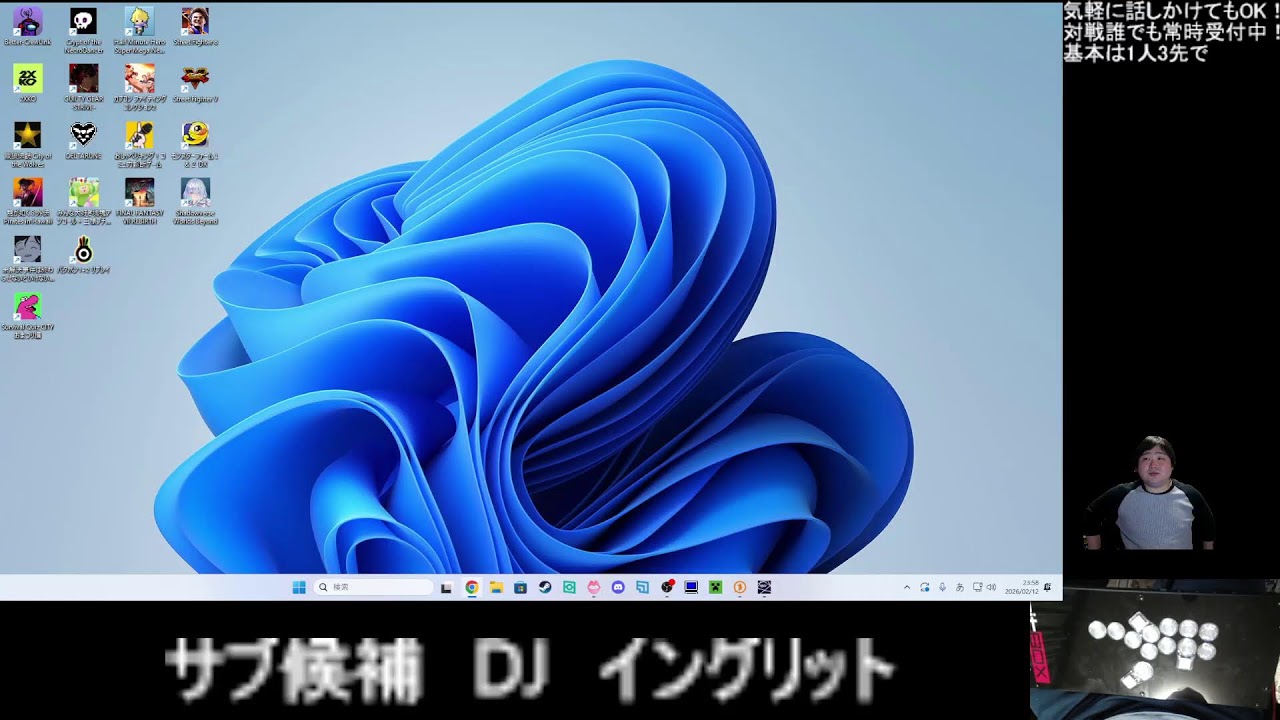This screenshot has width=1280, height=720.
Task: Open the last pinned taskbar app
Action: 765,588
